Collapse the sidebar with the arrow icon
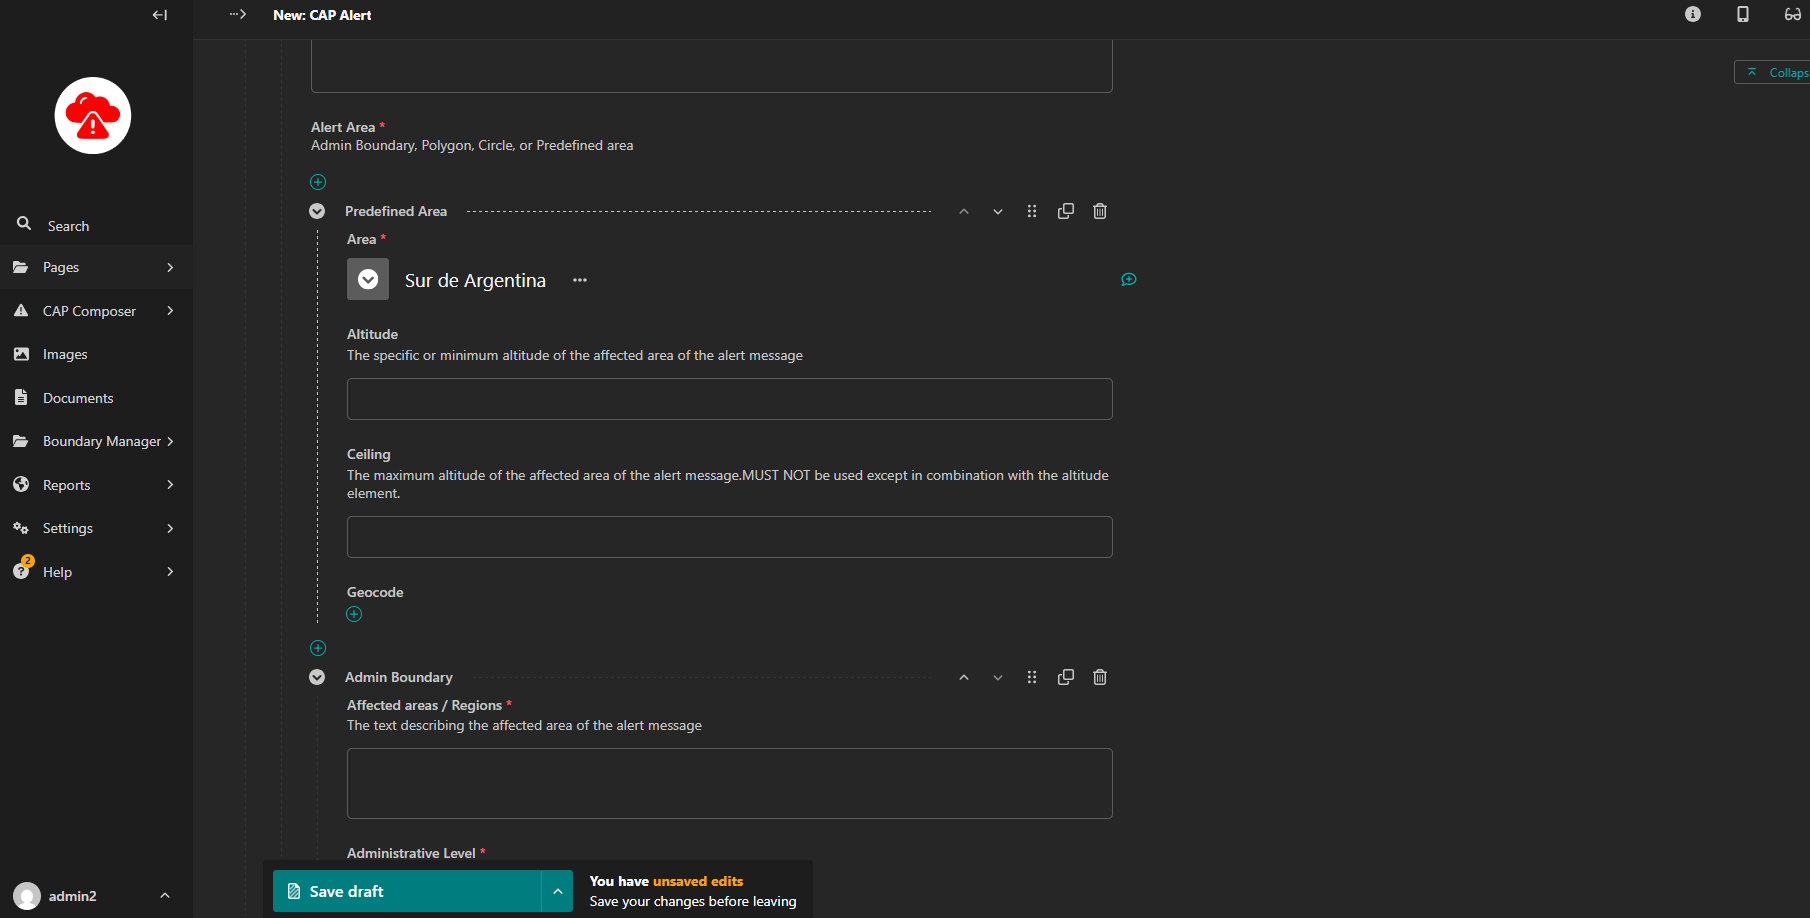 [160, 15]
